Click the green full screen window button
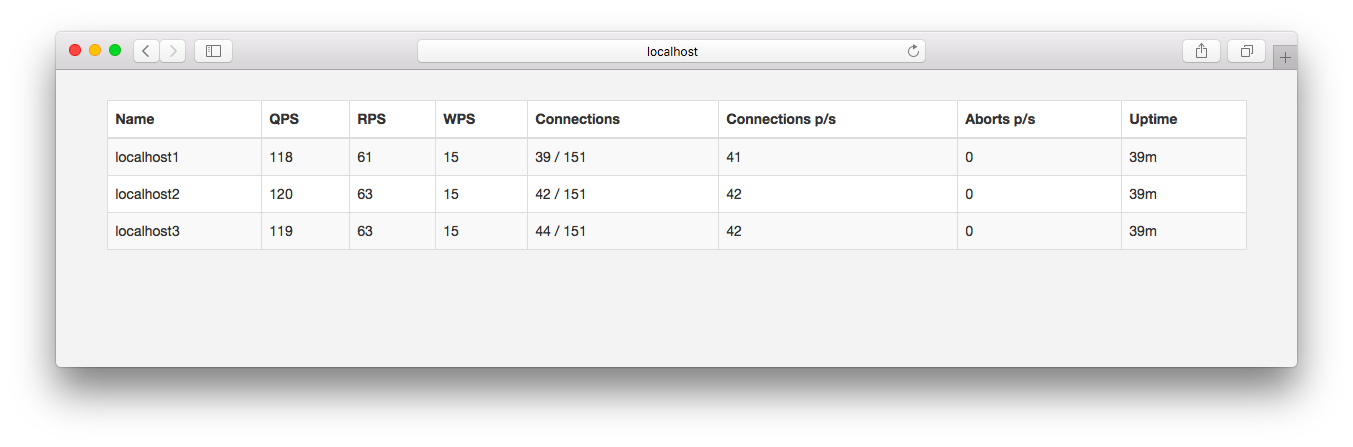Viewport: 1353px width, 447px height. [115, 50]
